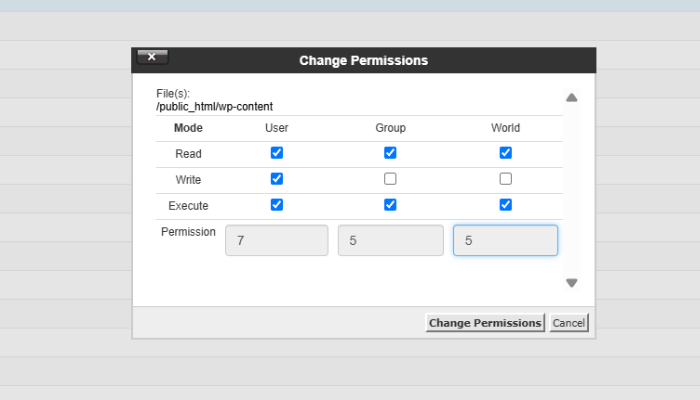This screenshot has width=700, height=400.
Task: Close the Change Permissions dialog
Action: (x=152, y=57)
